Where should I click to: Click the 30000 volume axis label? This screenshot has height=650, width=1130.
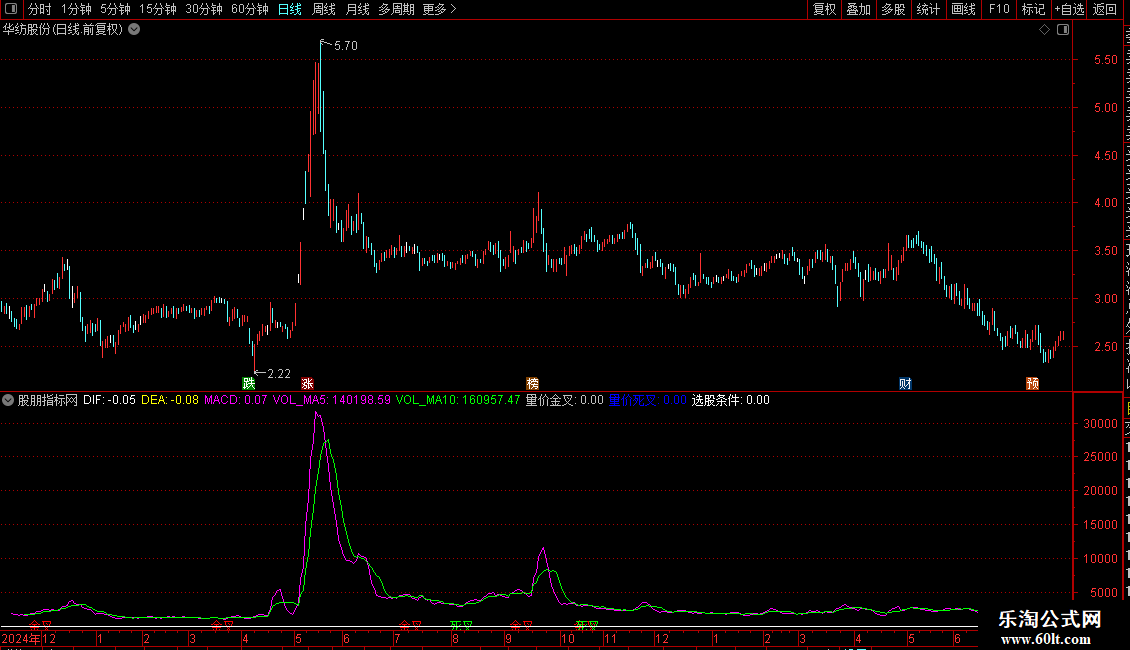(x=1100, y=424)
